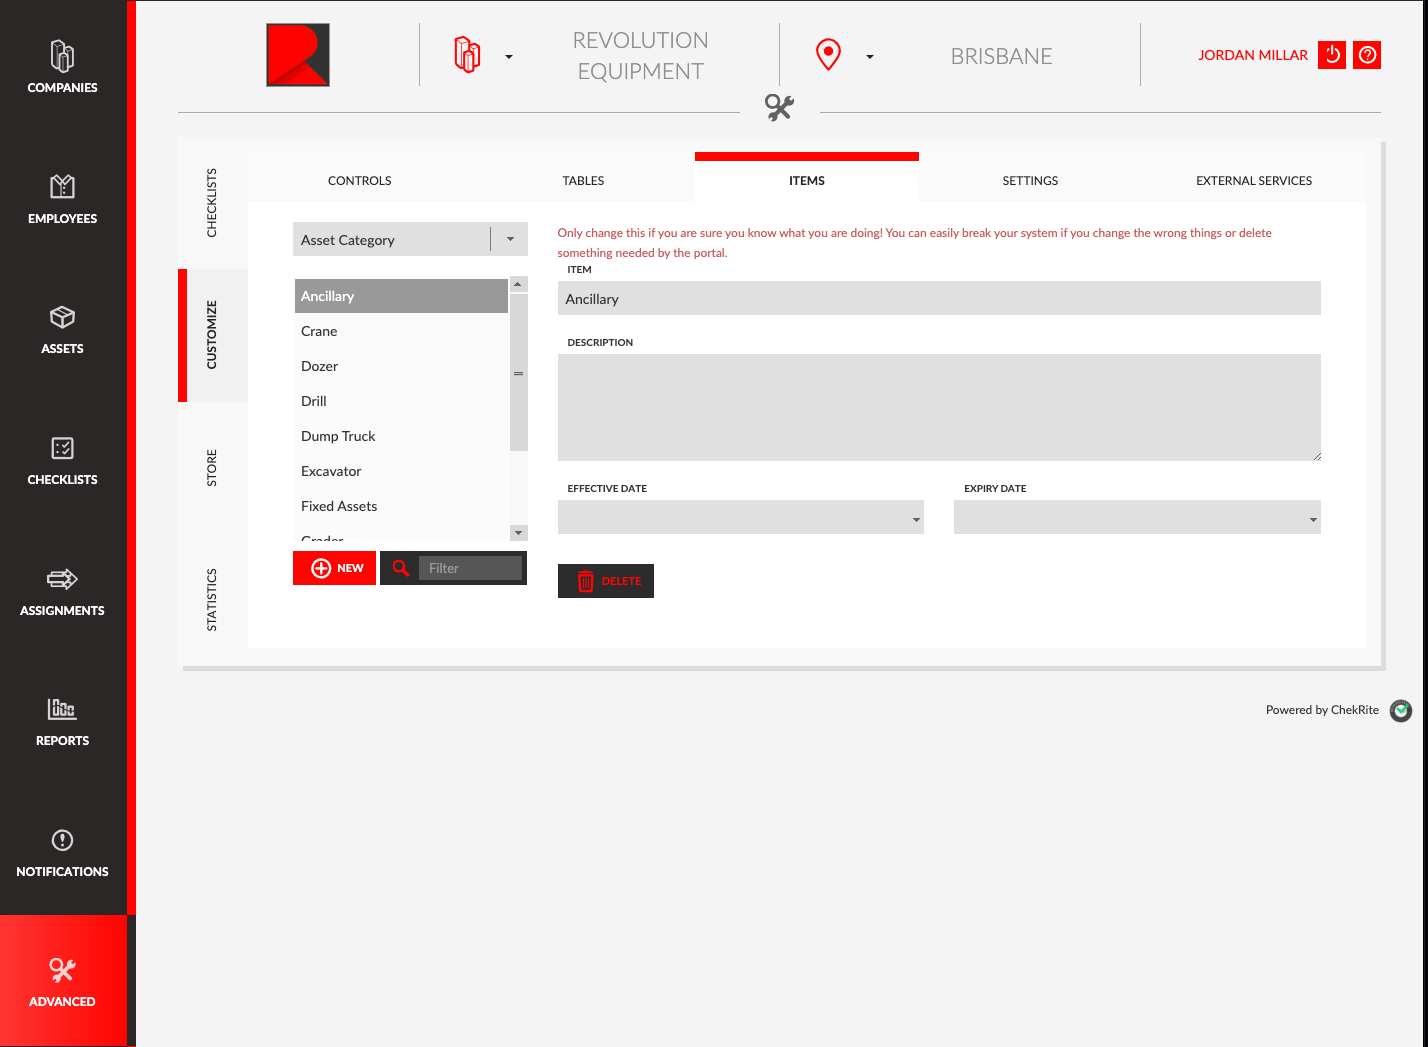The image size is (1428, 1047).
Task: Switch to the Tables tab
Action: 583,181
